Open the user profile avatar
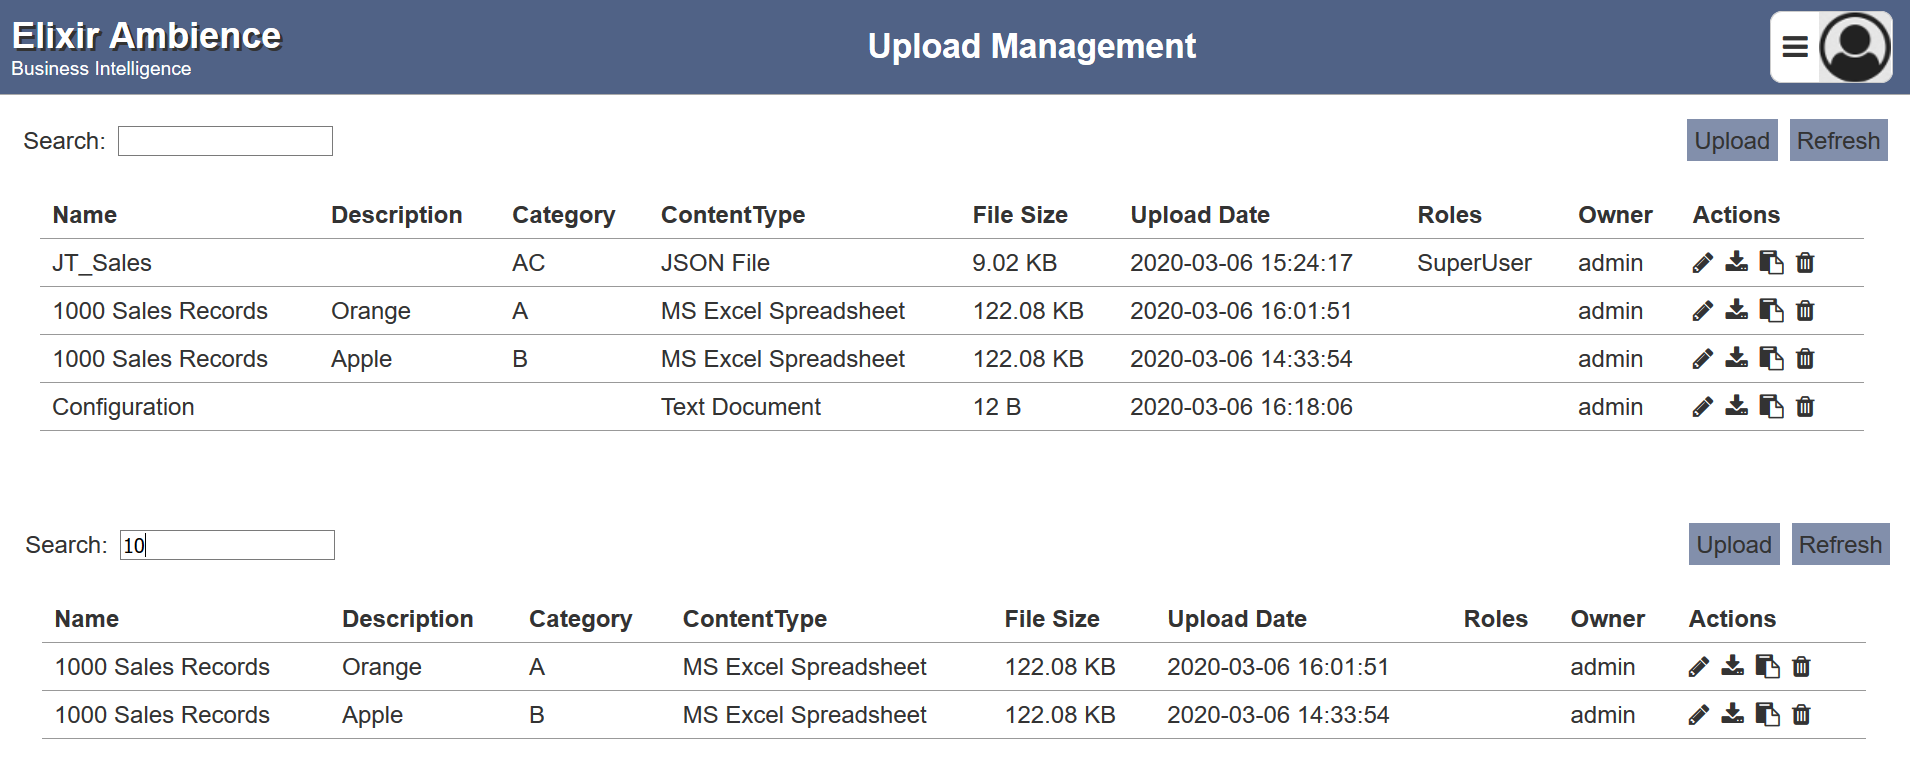The image size is (1910, 774). 1855,47
